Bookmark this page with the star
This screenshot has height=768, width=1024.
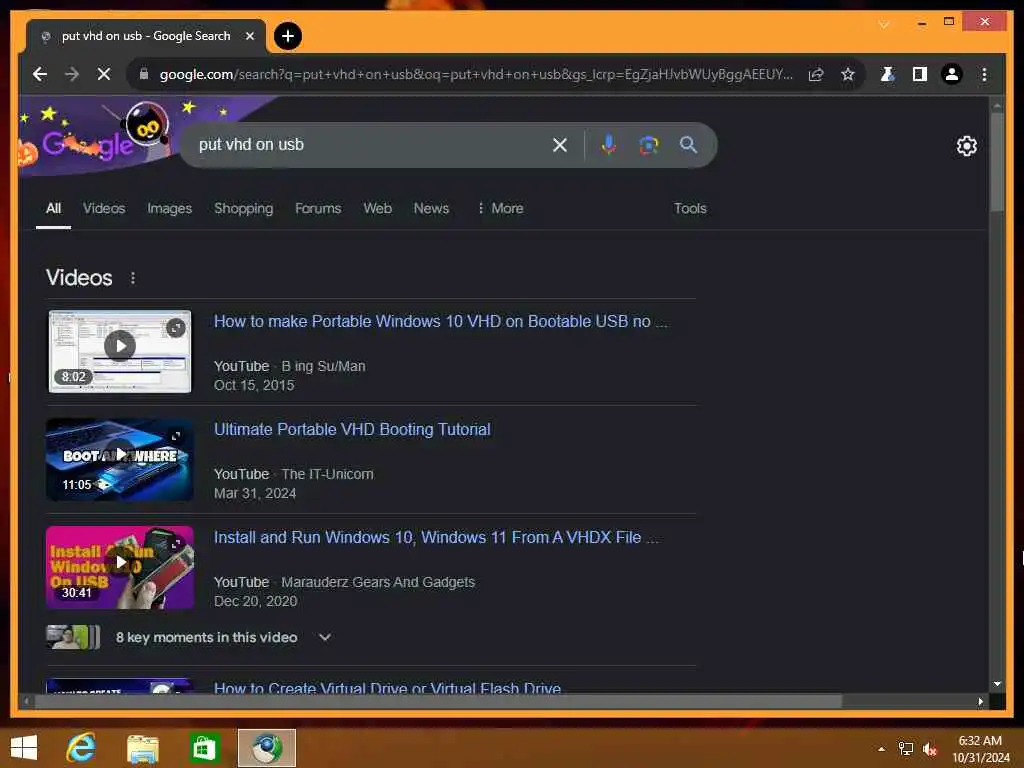(848, 74)
